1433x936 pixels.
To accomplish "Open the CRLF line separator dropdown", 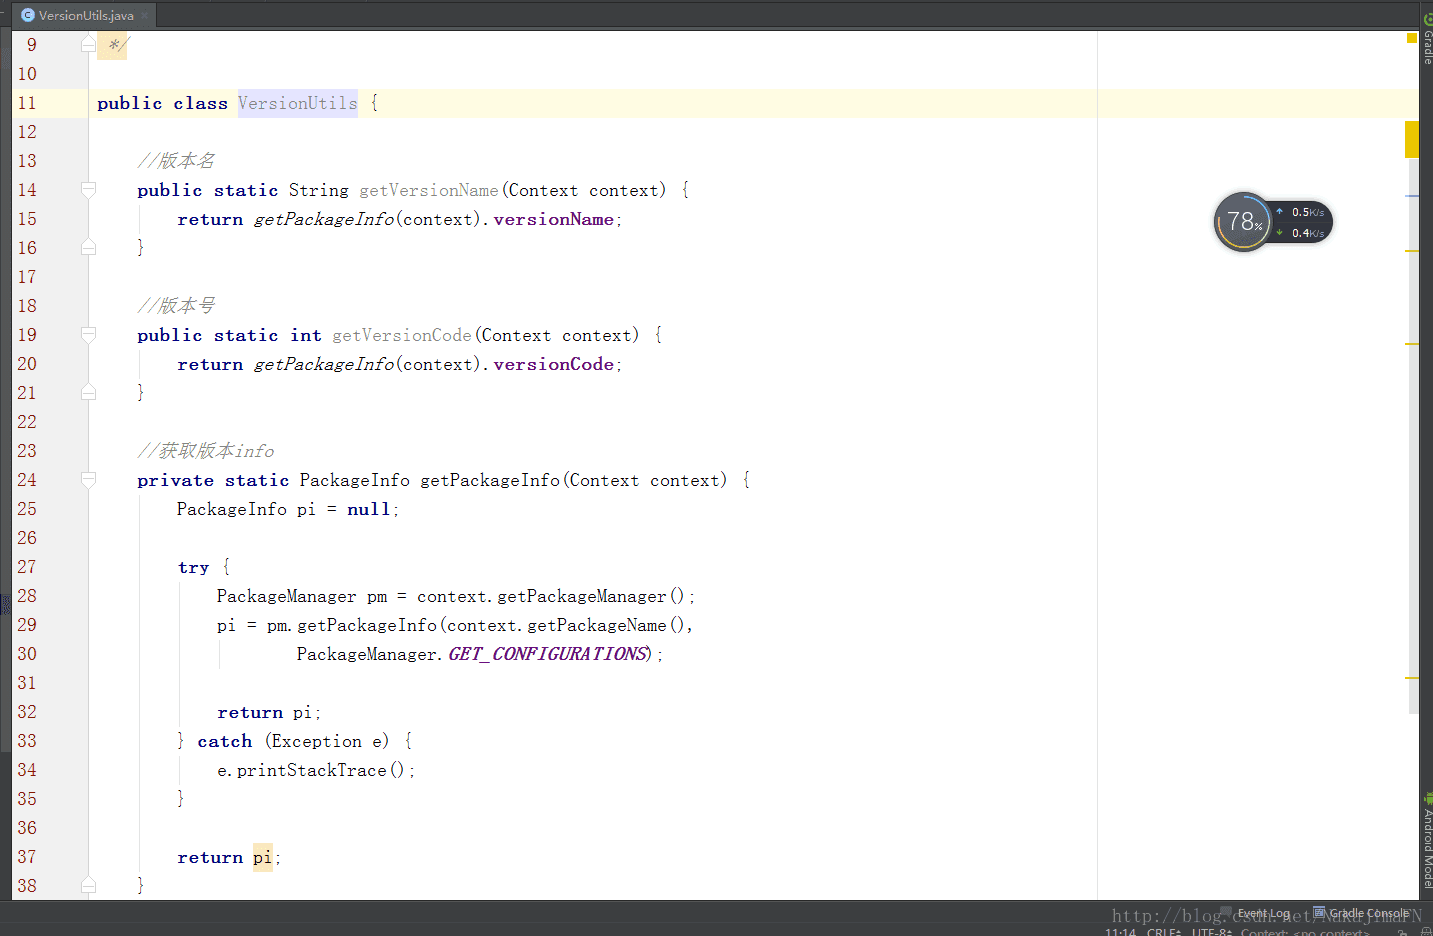I will 1163,931.
